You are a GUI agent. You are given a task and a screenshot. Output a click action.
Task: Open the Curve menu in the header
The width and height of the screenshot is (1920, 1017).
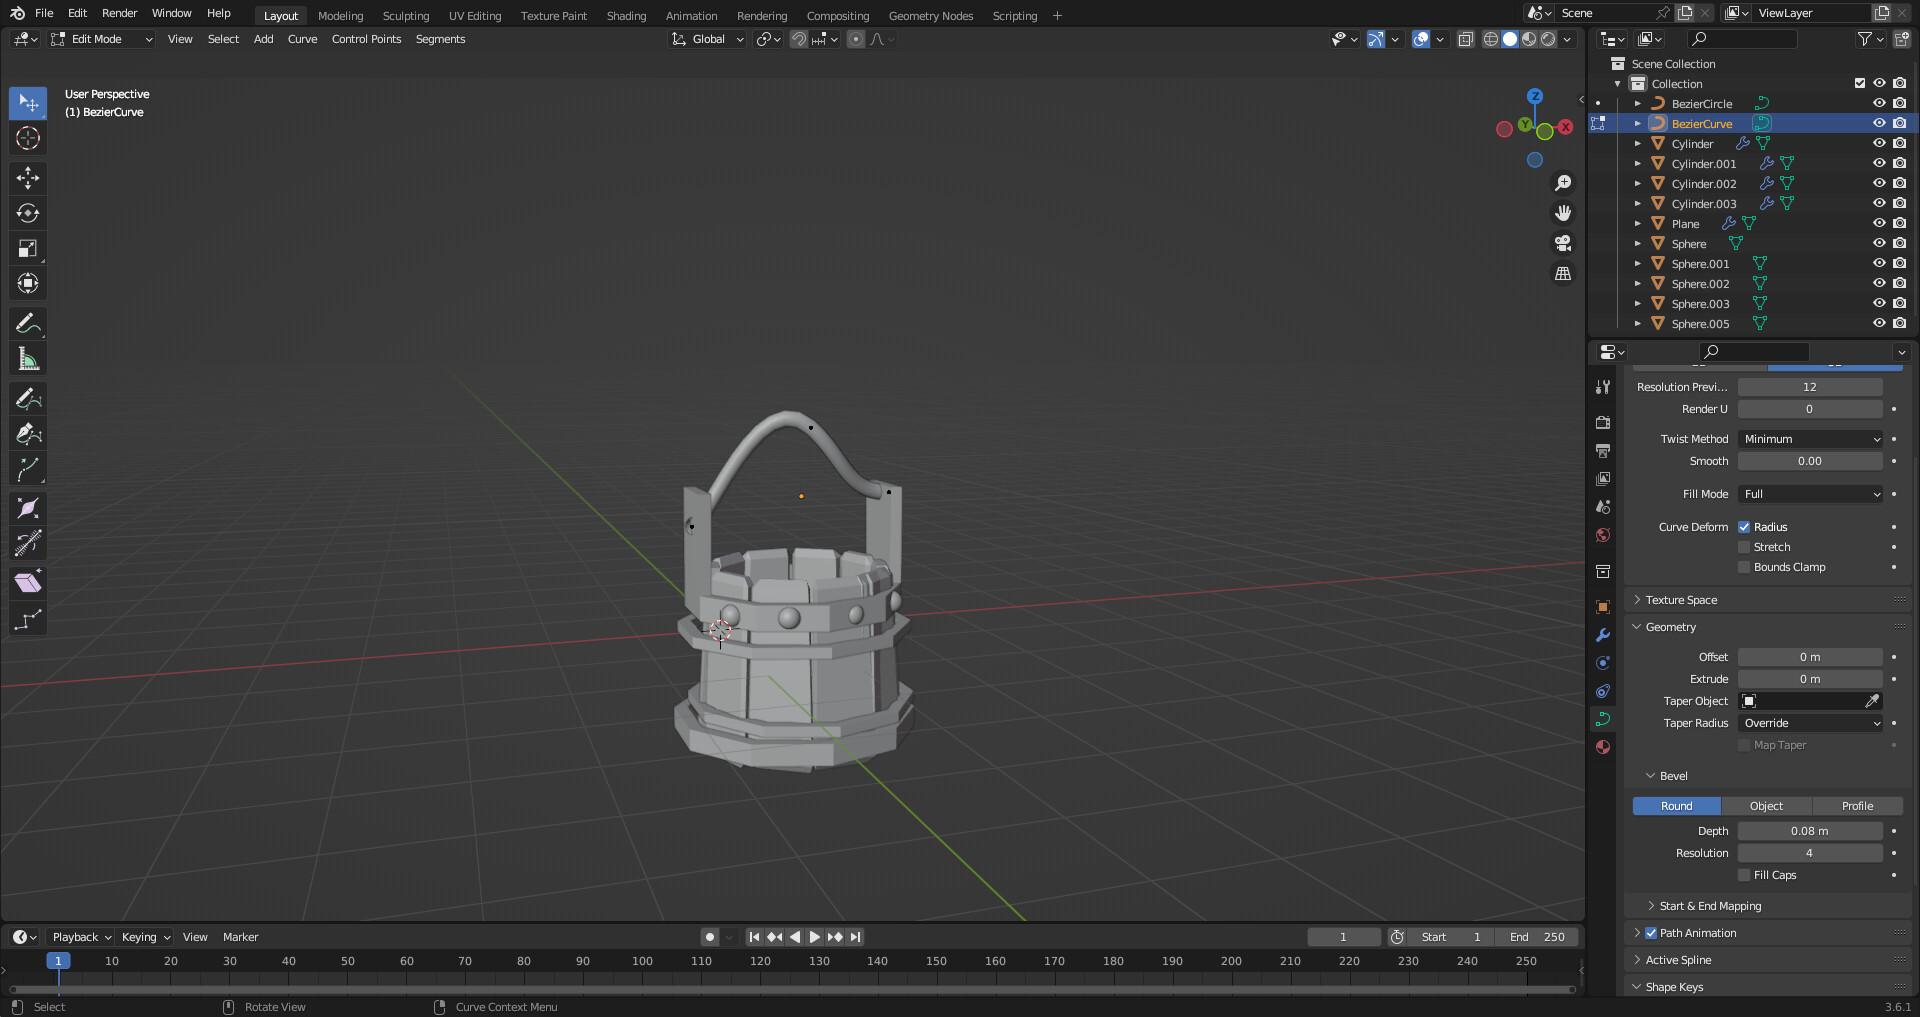point(302,39)
